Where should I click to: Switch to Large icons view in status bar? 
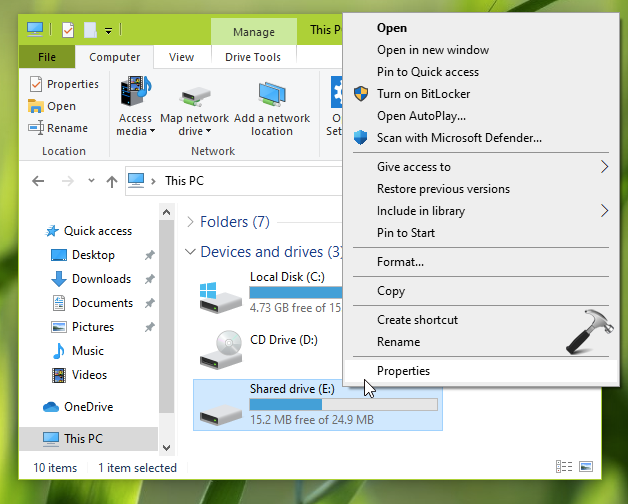586,467
